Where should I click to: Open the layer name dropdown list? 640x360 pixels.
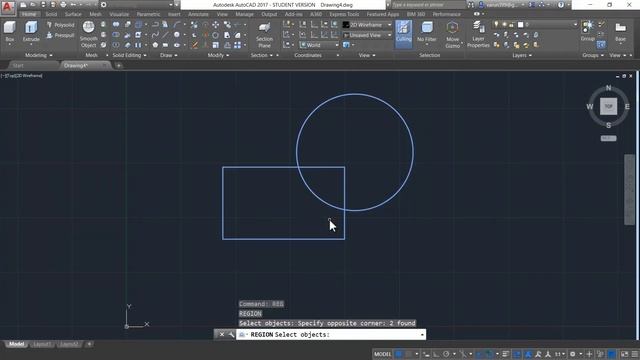(x=535, y=25)
